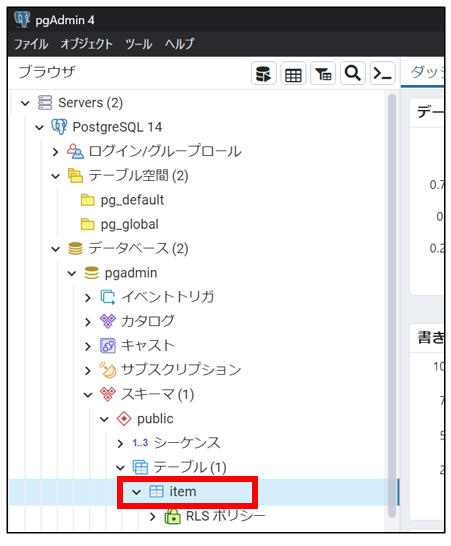Click the PostgreSQL 14 elephant icon
This screenshot has height=546, width=451.
[59, 127]
